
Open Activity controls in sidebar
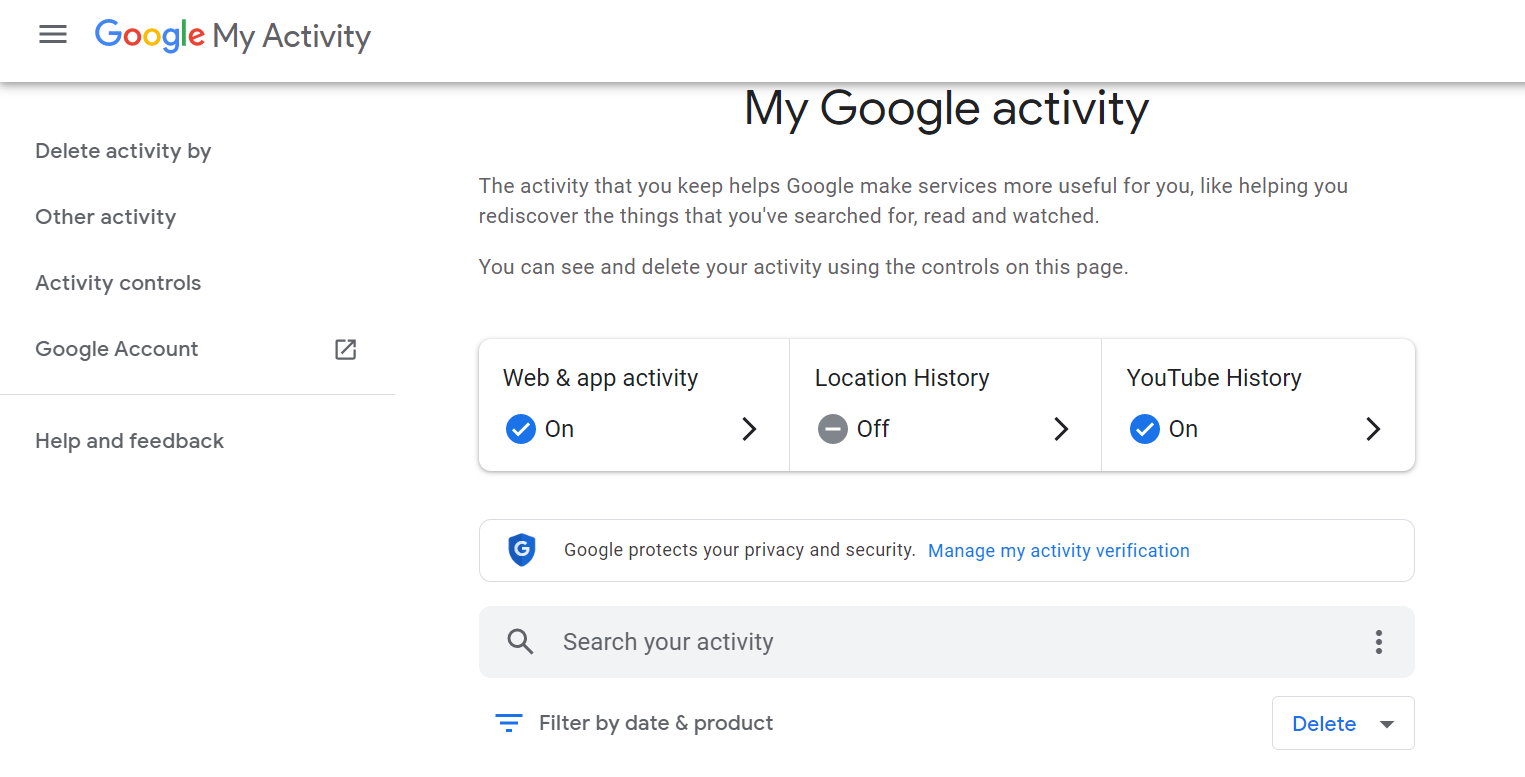point(118,283)
